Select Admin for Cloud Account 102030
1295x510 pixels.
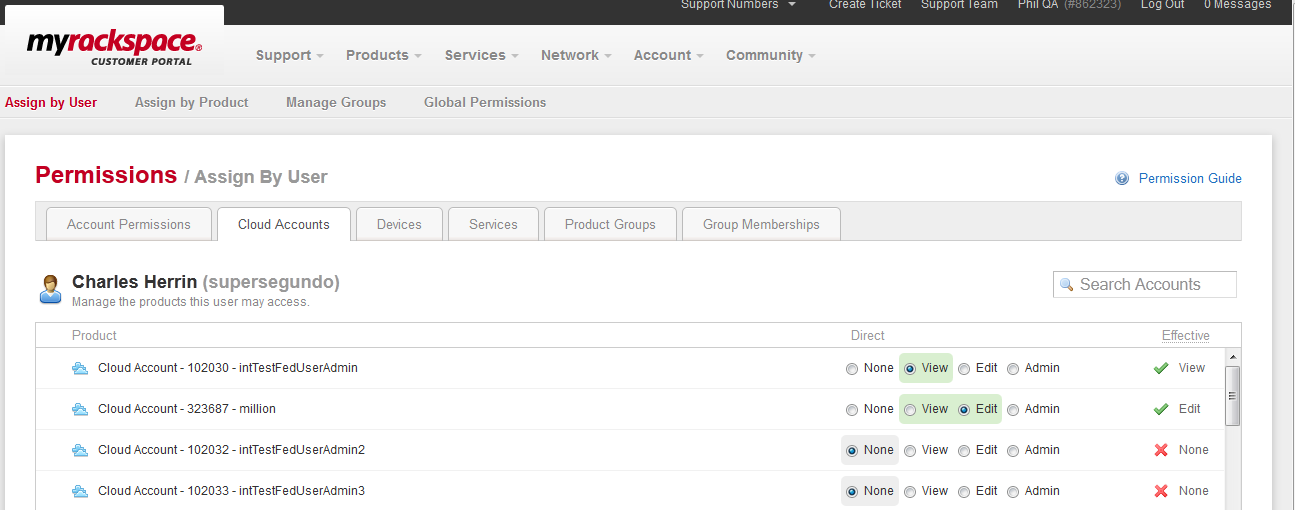[1013, 369]
